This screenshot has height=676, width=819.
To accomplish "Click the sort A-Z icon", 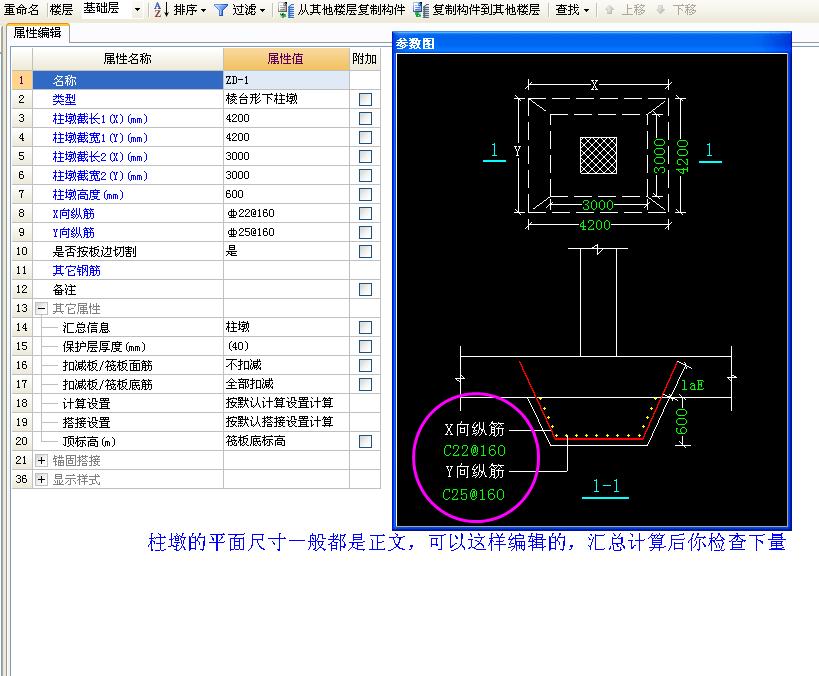I will click(161, 9).
